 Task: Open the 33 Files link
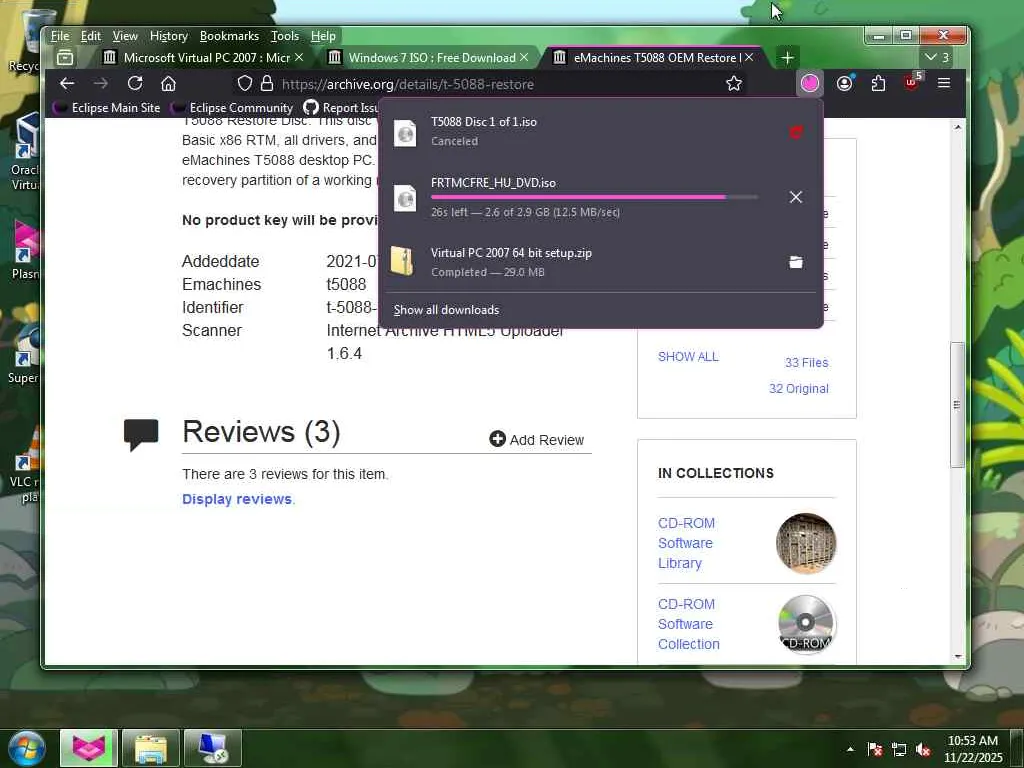pyautogui.click(x=807, y=362)
